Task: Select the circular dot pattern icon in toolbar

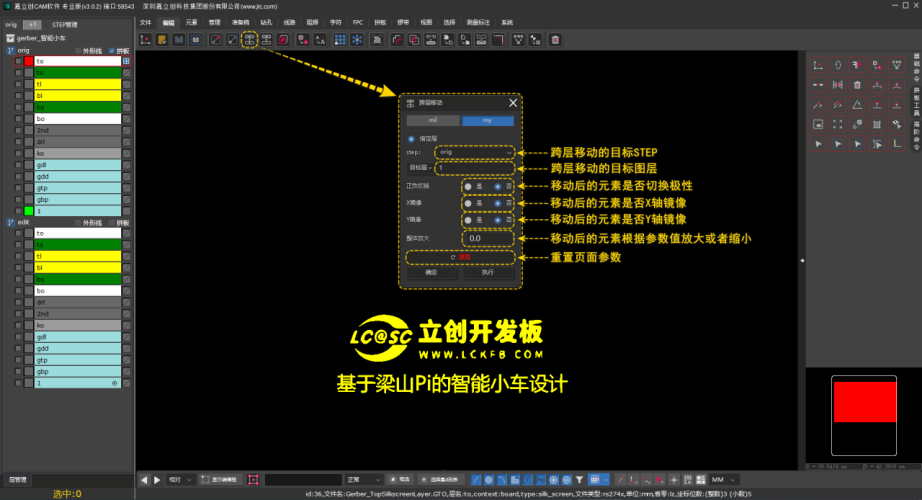Action: (x=357, y=40)
